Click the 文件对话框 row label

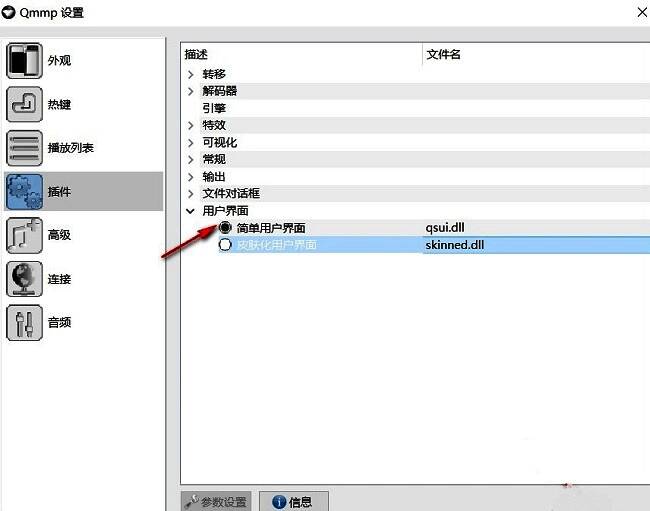(231, 194)
